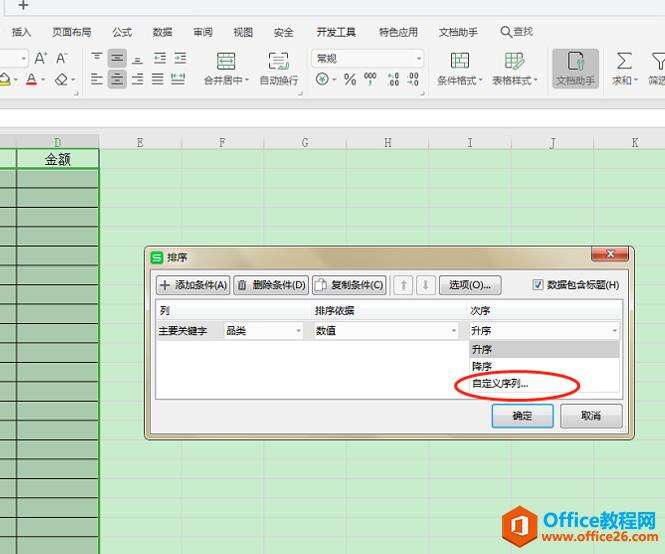
Task: Decrease indent in the alignment group
Action: click(x=159, y=58)
